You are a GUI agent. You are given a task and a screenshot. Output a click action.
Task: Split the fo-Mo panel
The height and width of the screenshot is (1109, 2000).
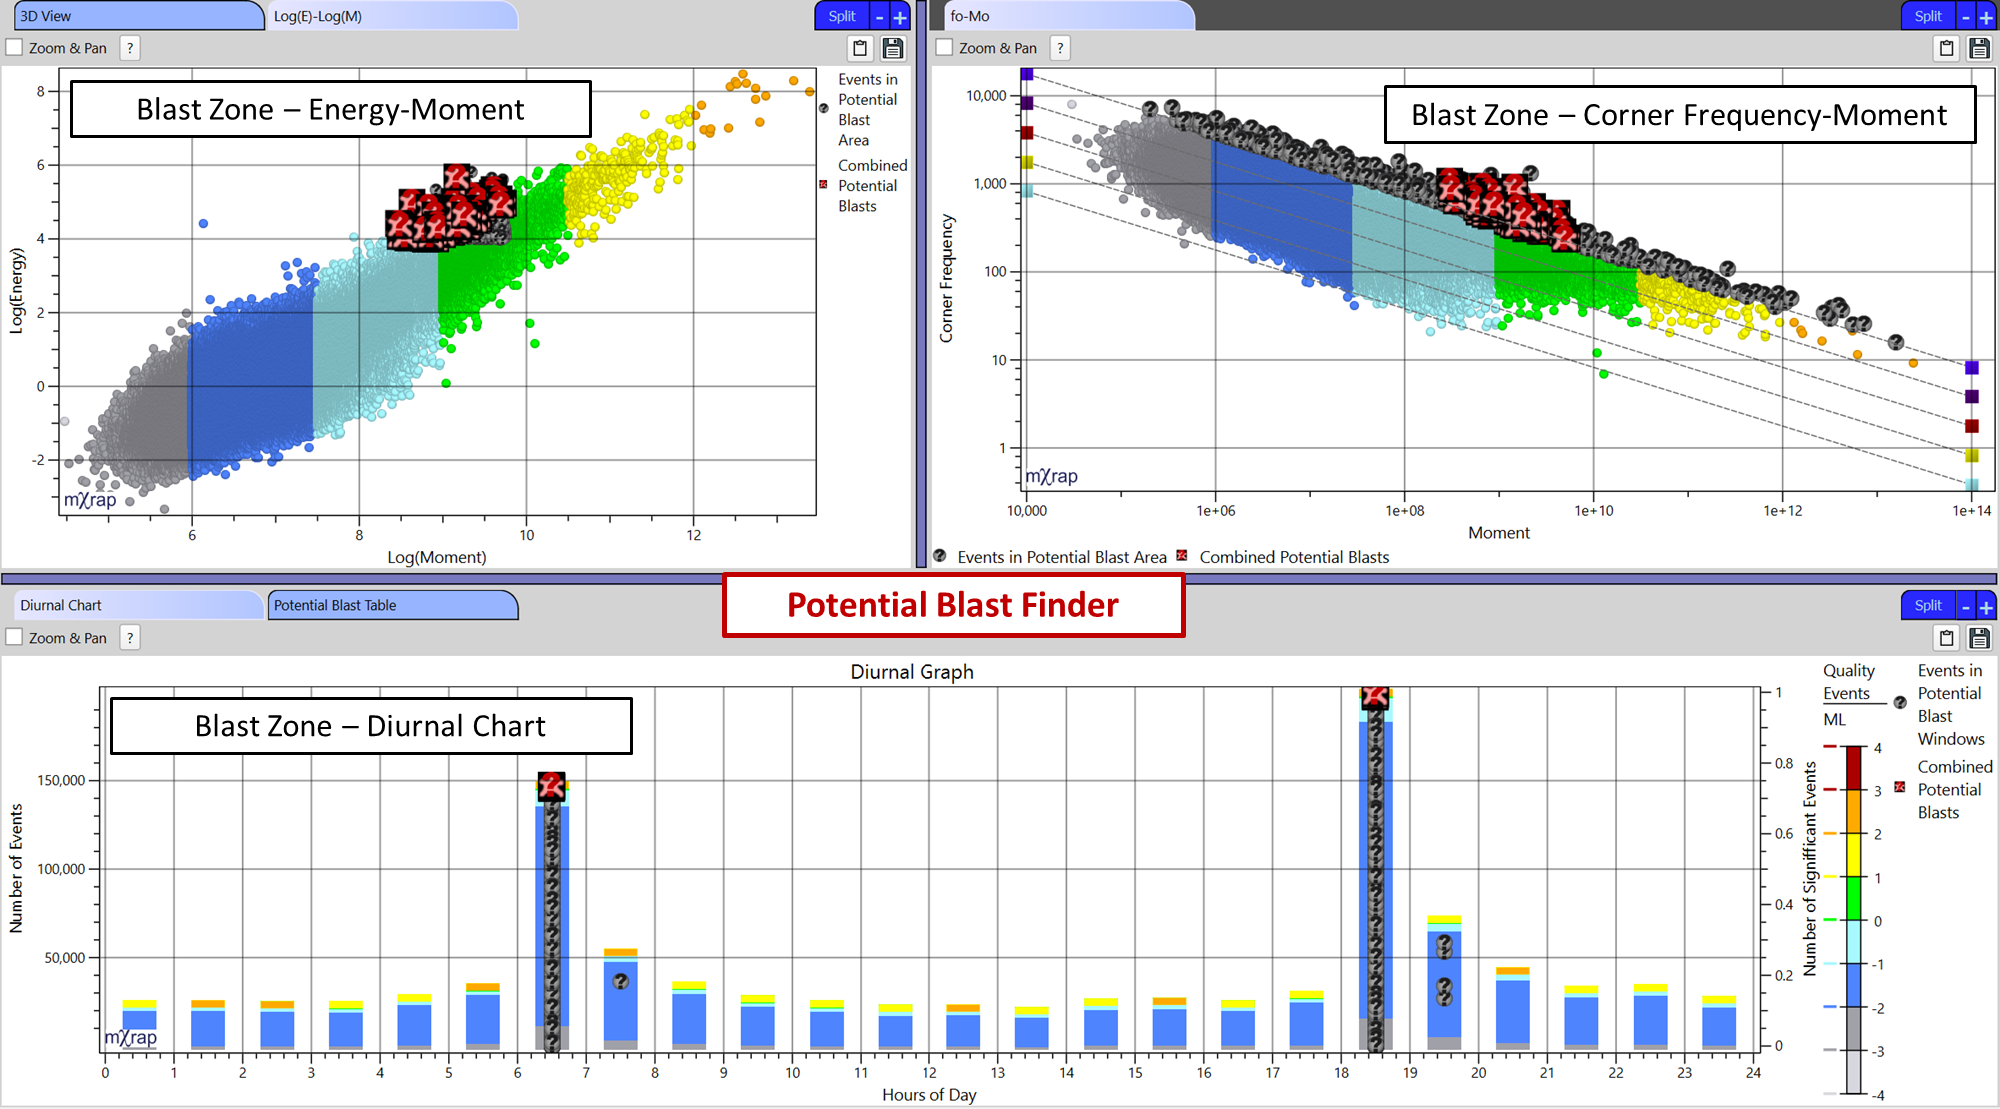coord(1928,16)
